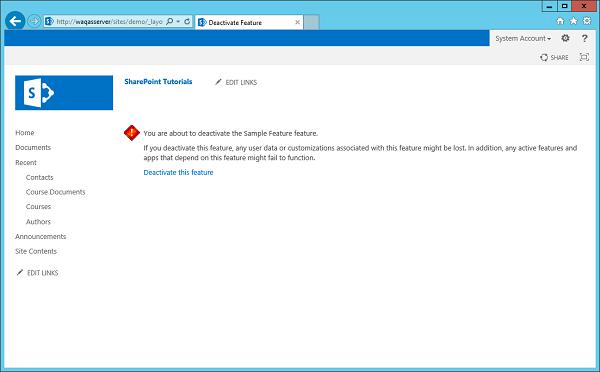Click the focus on content icon
The image size is (600, 372).
click(584, 57)
